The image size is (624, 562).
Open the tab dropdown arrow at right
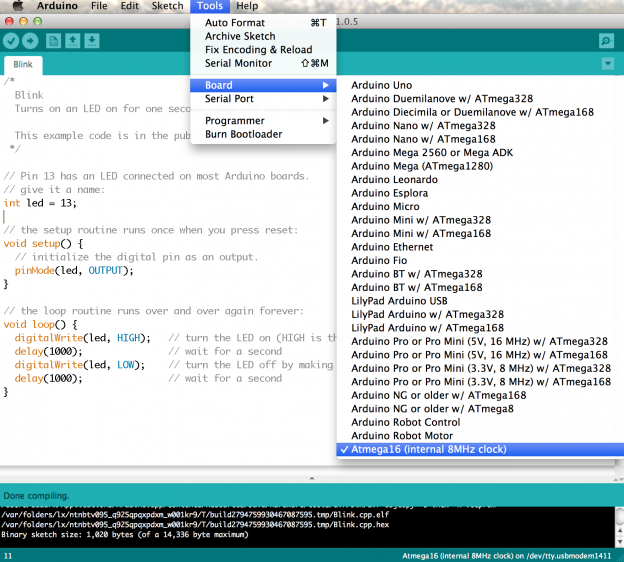click(x=608, y=63)
